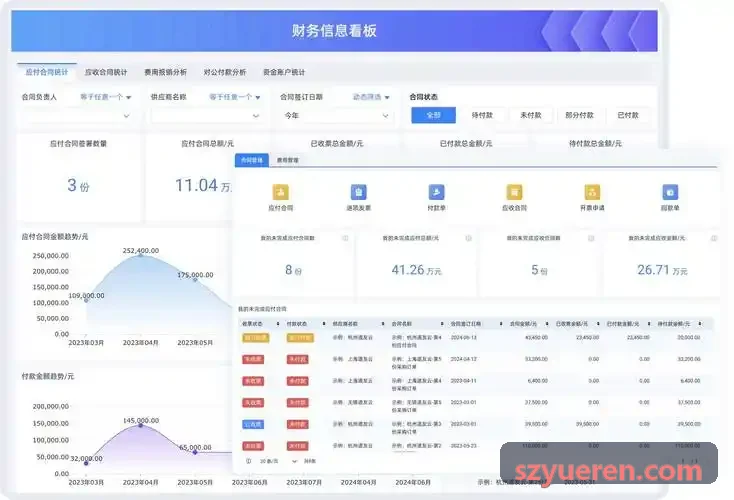The image size is (734, 500).
Task: Switch to 对公付款分析 tab
Action: click(x=225, y=72)
